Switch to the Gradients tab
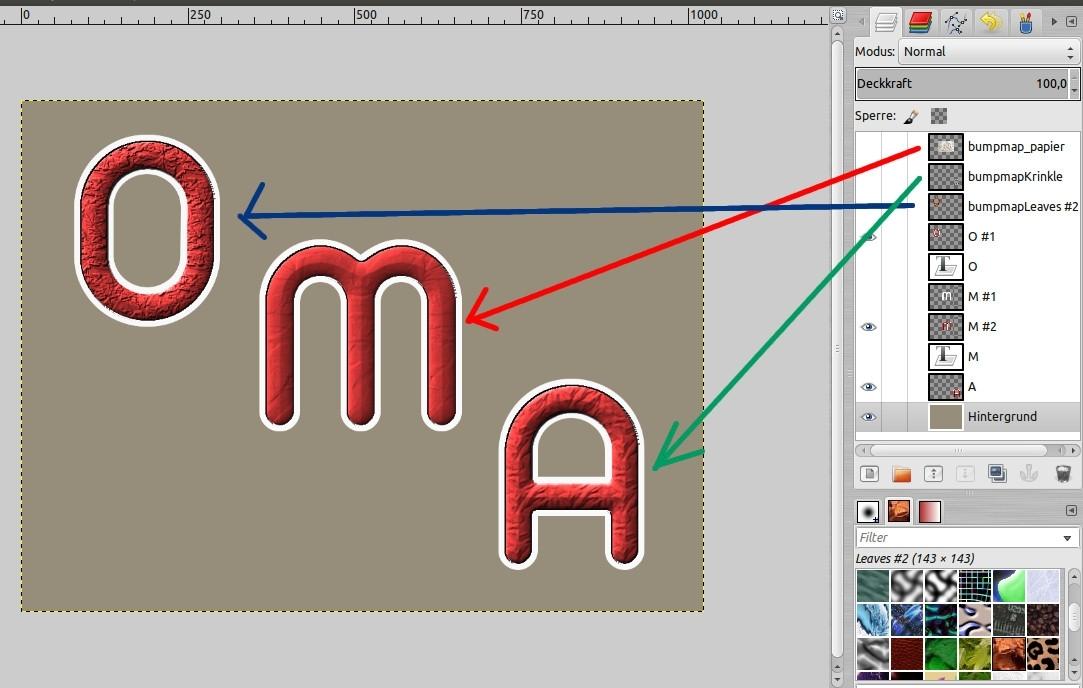Viewport: 1083px width, 688px height. pos(930,512)
